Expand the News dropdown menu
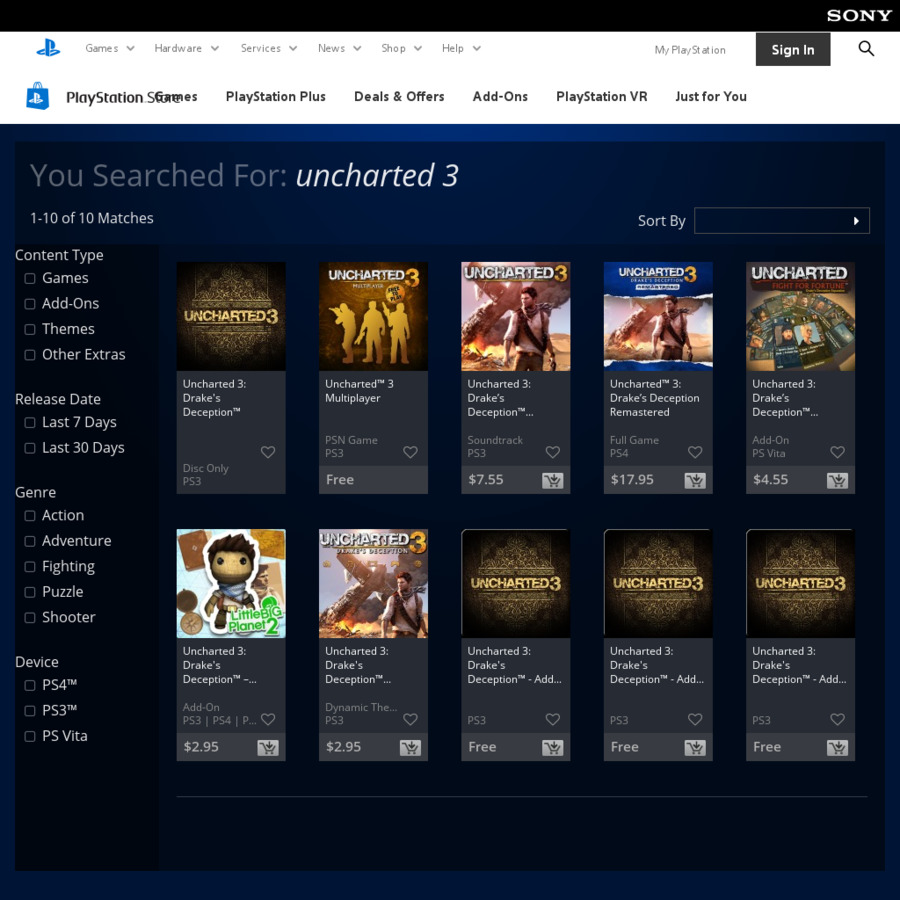 click(339, 48)
